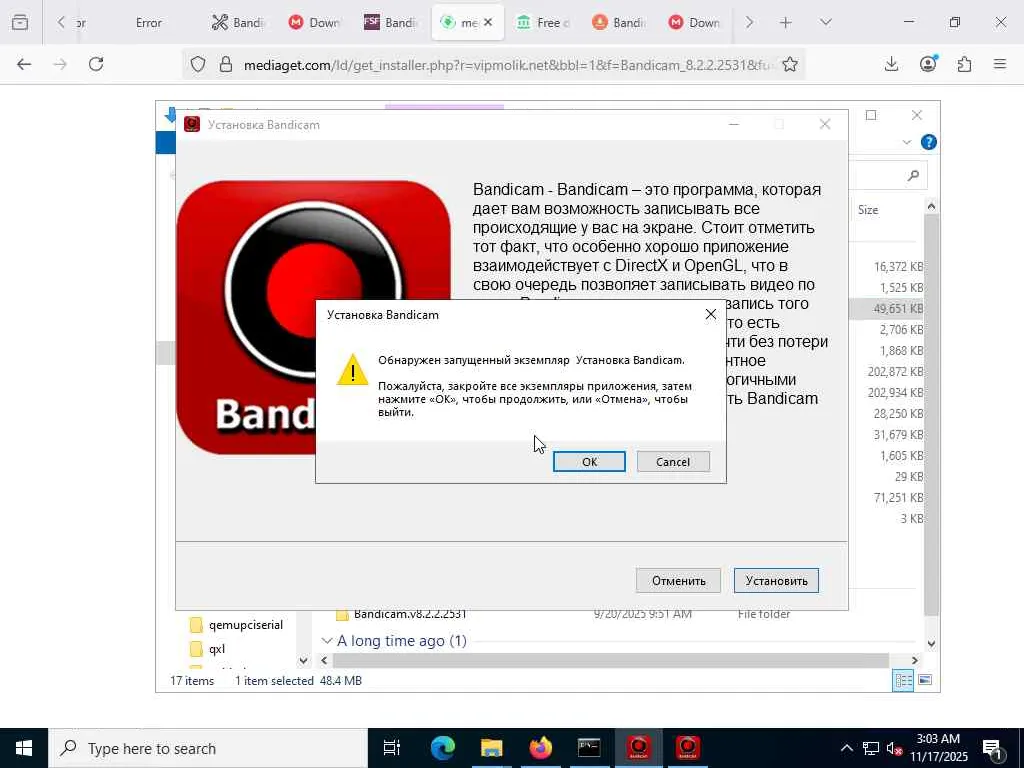Select the 49,651 KB file row

click(x=887, y=308)
